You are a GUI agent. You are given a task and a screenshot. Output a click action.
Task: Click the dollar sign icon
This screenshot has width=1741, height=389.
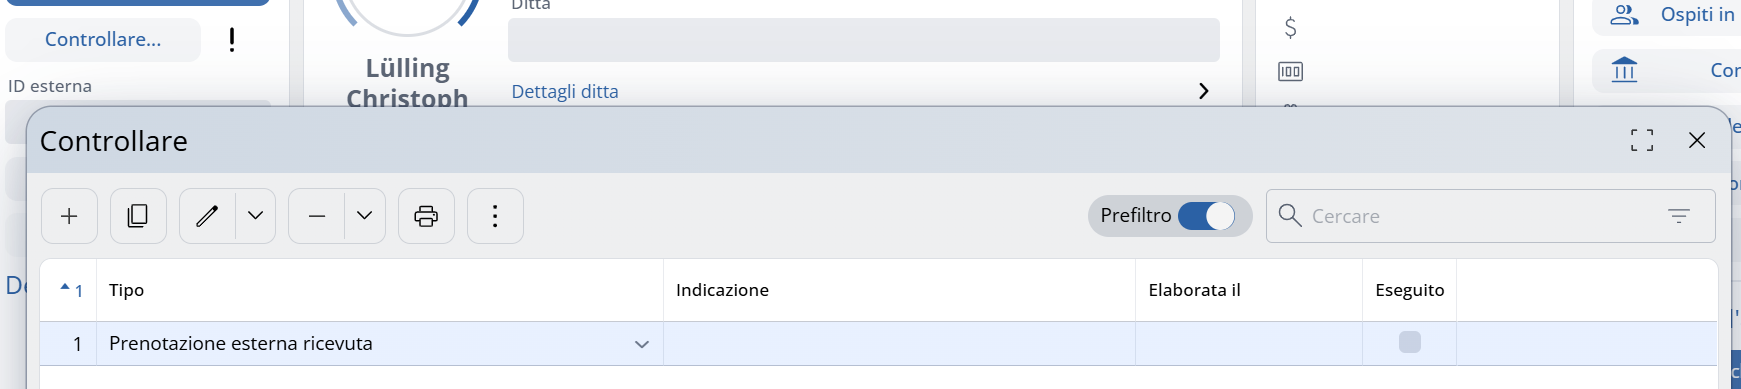tap(1290, 27)
